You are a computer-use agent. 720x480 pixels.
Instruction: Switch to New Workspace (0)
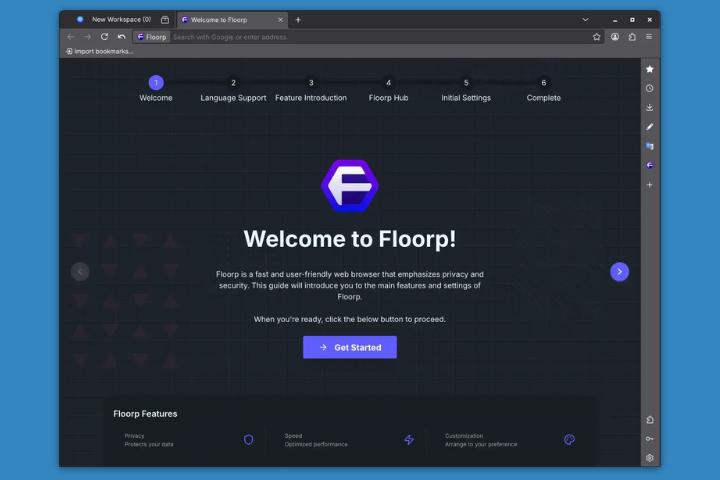(114, 20)
